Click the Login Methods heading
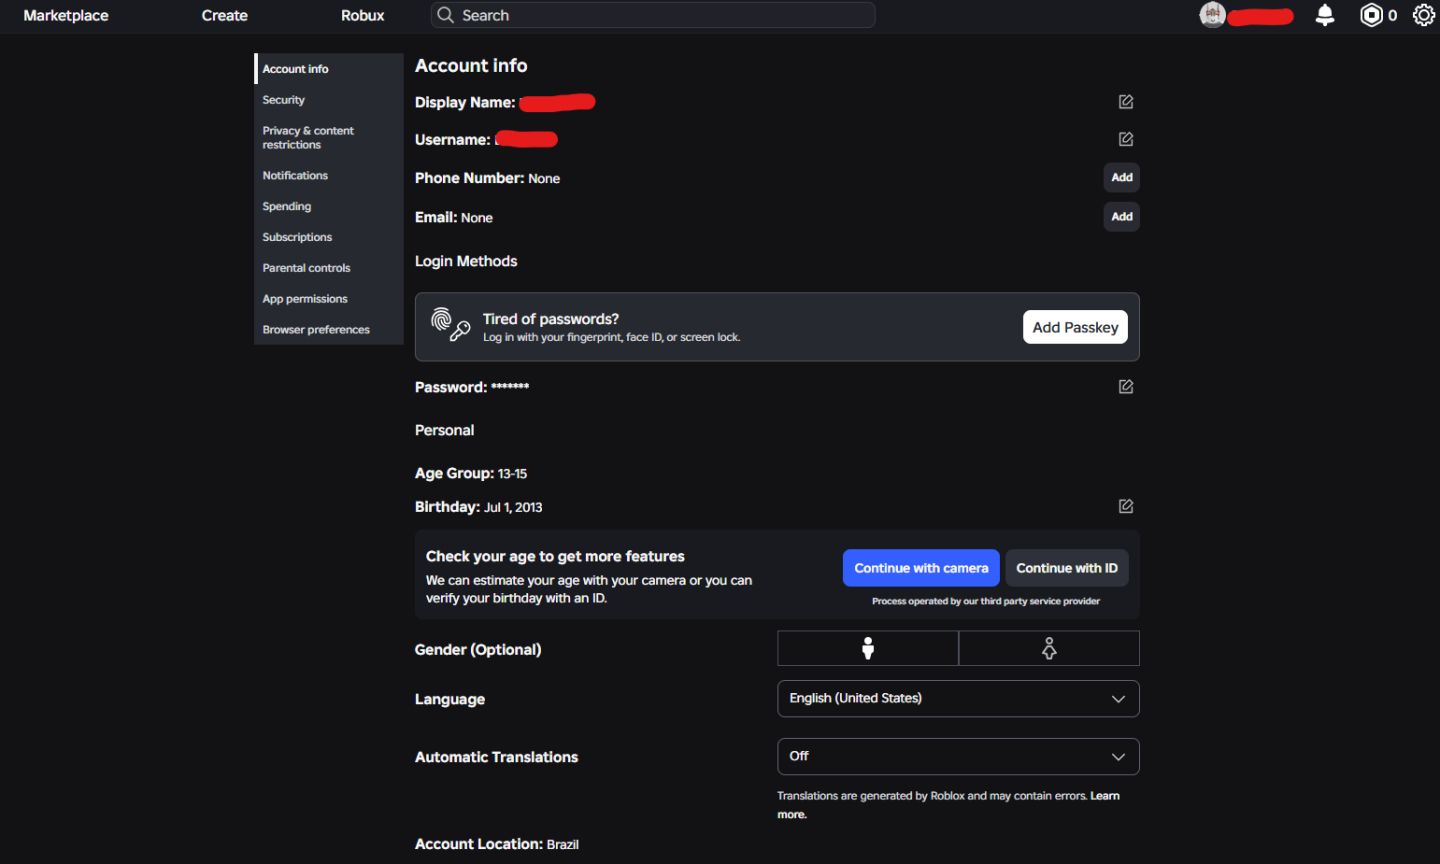This screenshot has height=864, width=1440. (466, 261)
